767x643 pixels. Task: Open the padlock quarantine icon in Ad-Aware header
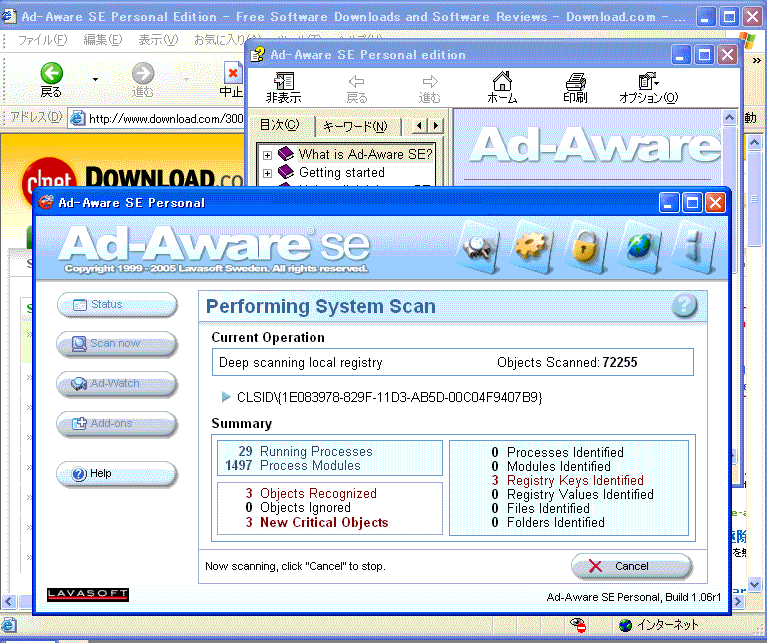[x=585, y=247]
